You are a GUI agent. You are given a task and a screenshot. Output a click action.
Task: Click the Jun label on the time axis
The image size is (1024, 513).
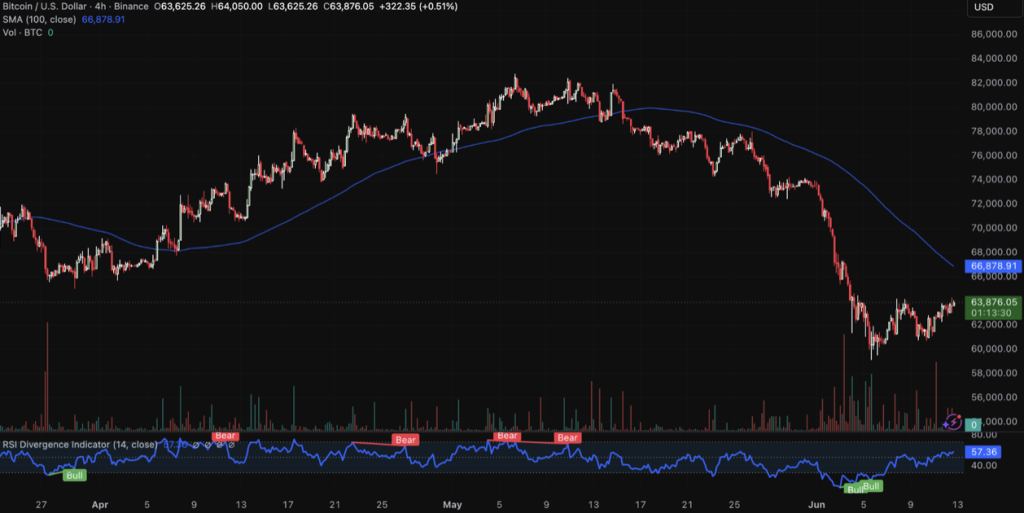(x=816, y=505)
